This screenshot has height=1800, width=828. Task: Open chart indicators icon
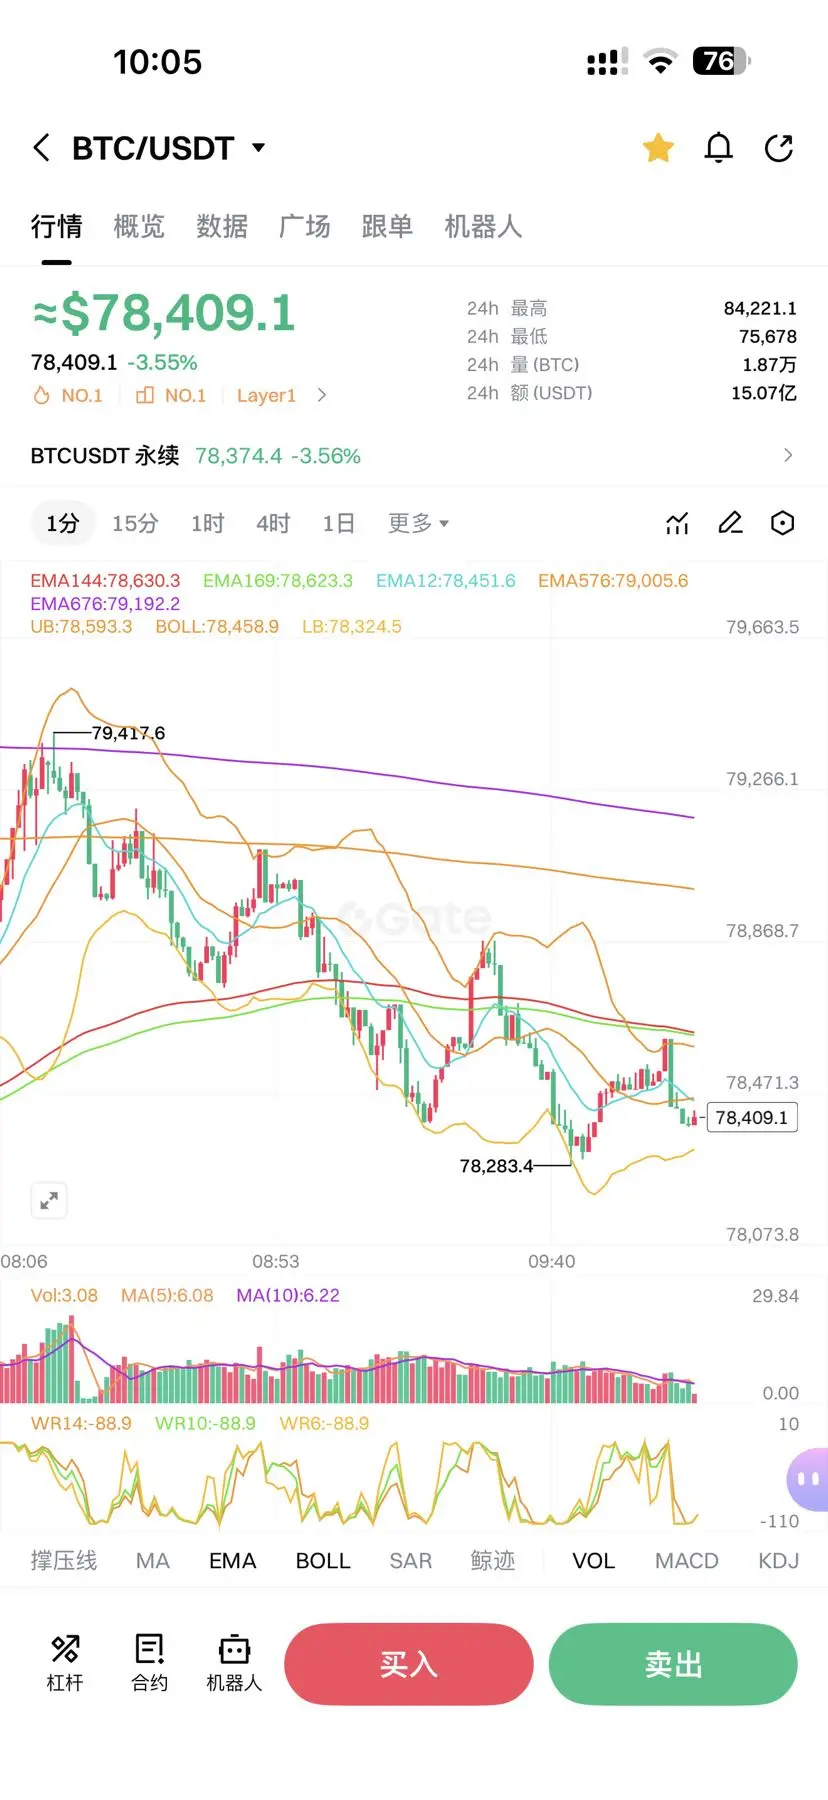[678, 523]
